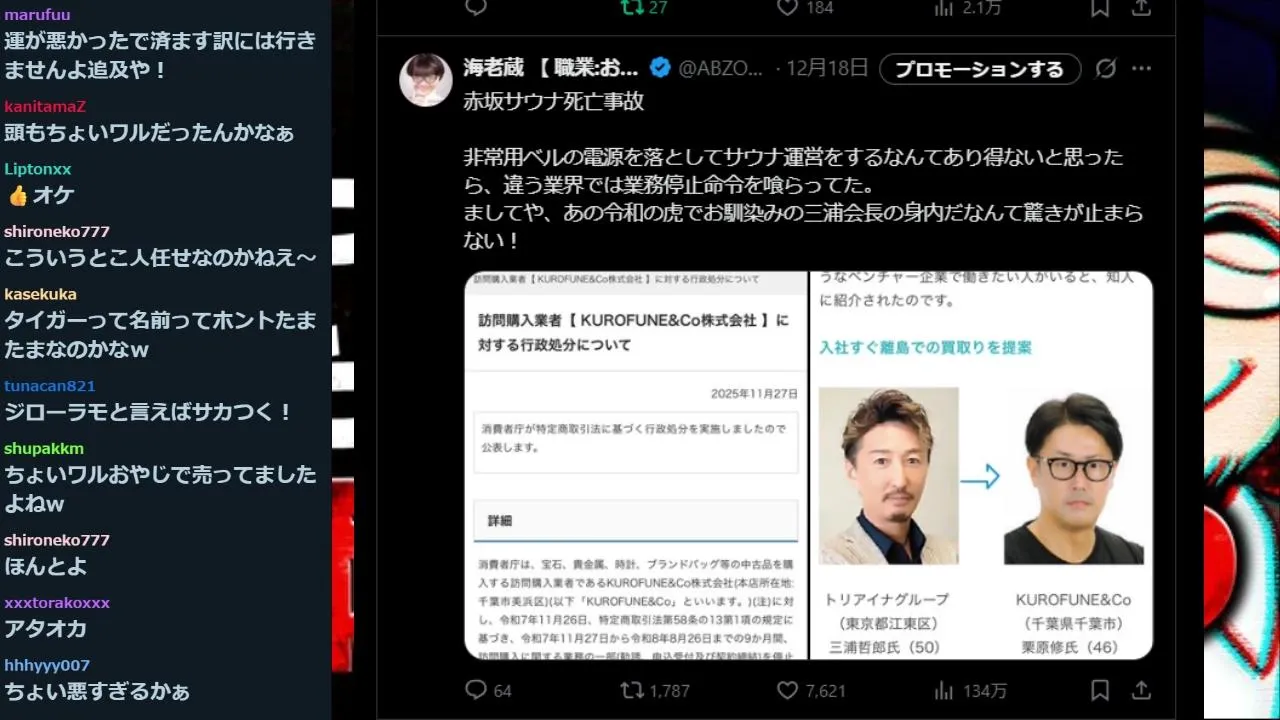Bookmark the upper post
1280x720 pixels.
click(1100, 8)
